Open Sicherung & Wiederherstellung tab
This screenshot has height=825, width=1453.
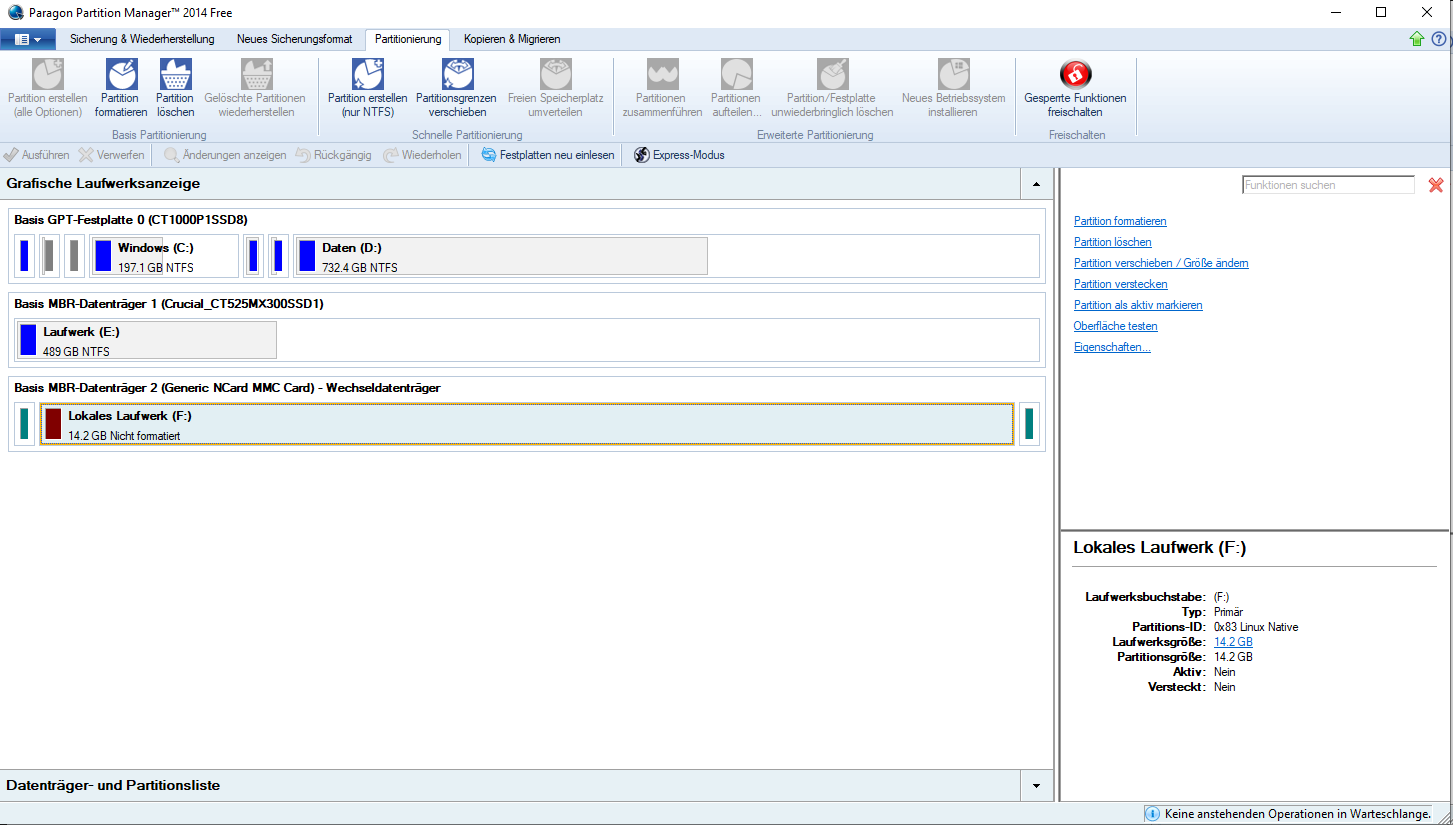coord(142,39)
